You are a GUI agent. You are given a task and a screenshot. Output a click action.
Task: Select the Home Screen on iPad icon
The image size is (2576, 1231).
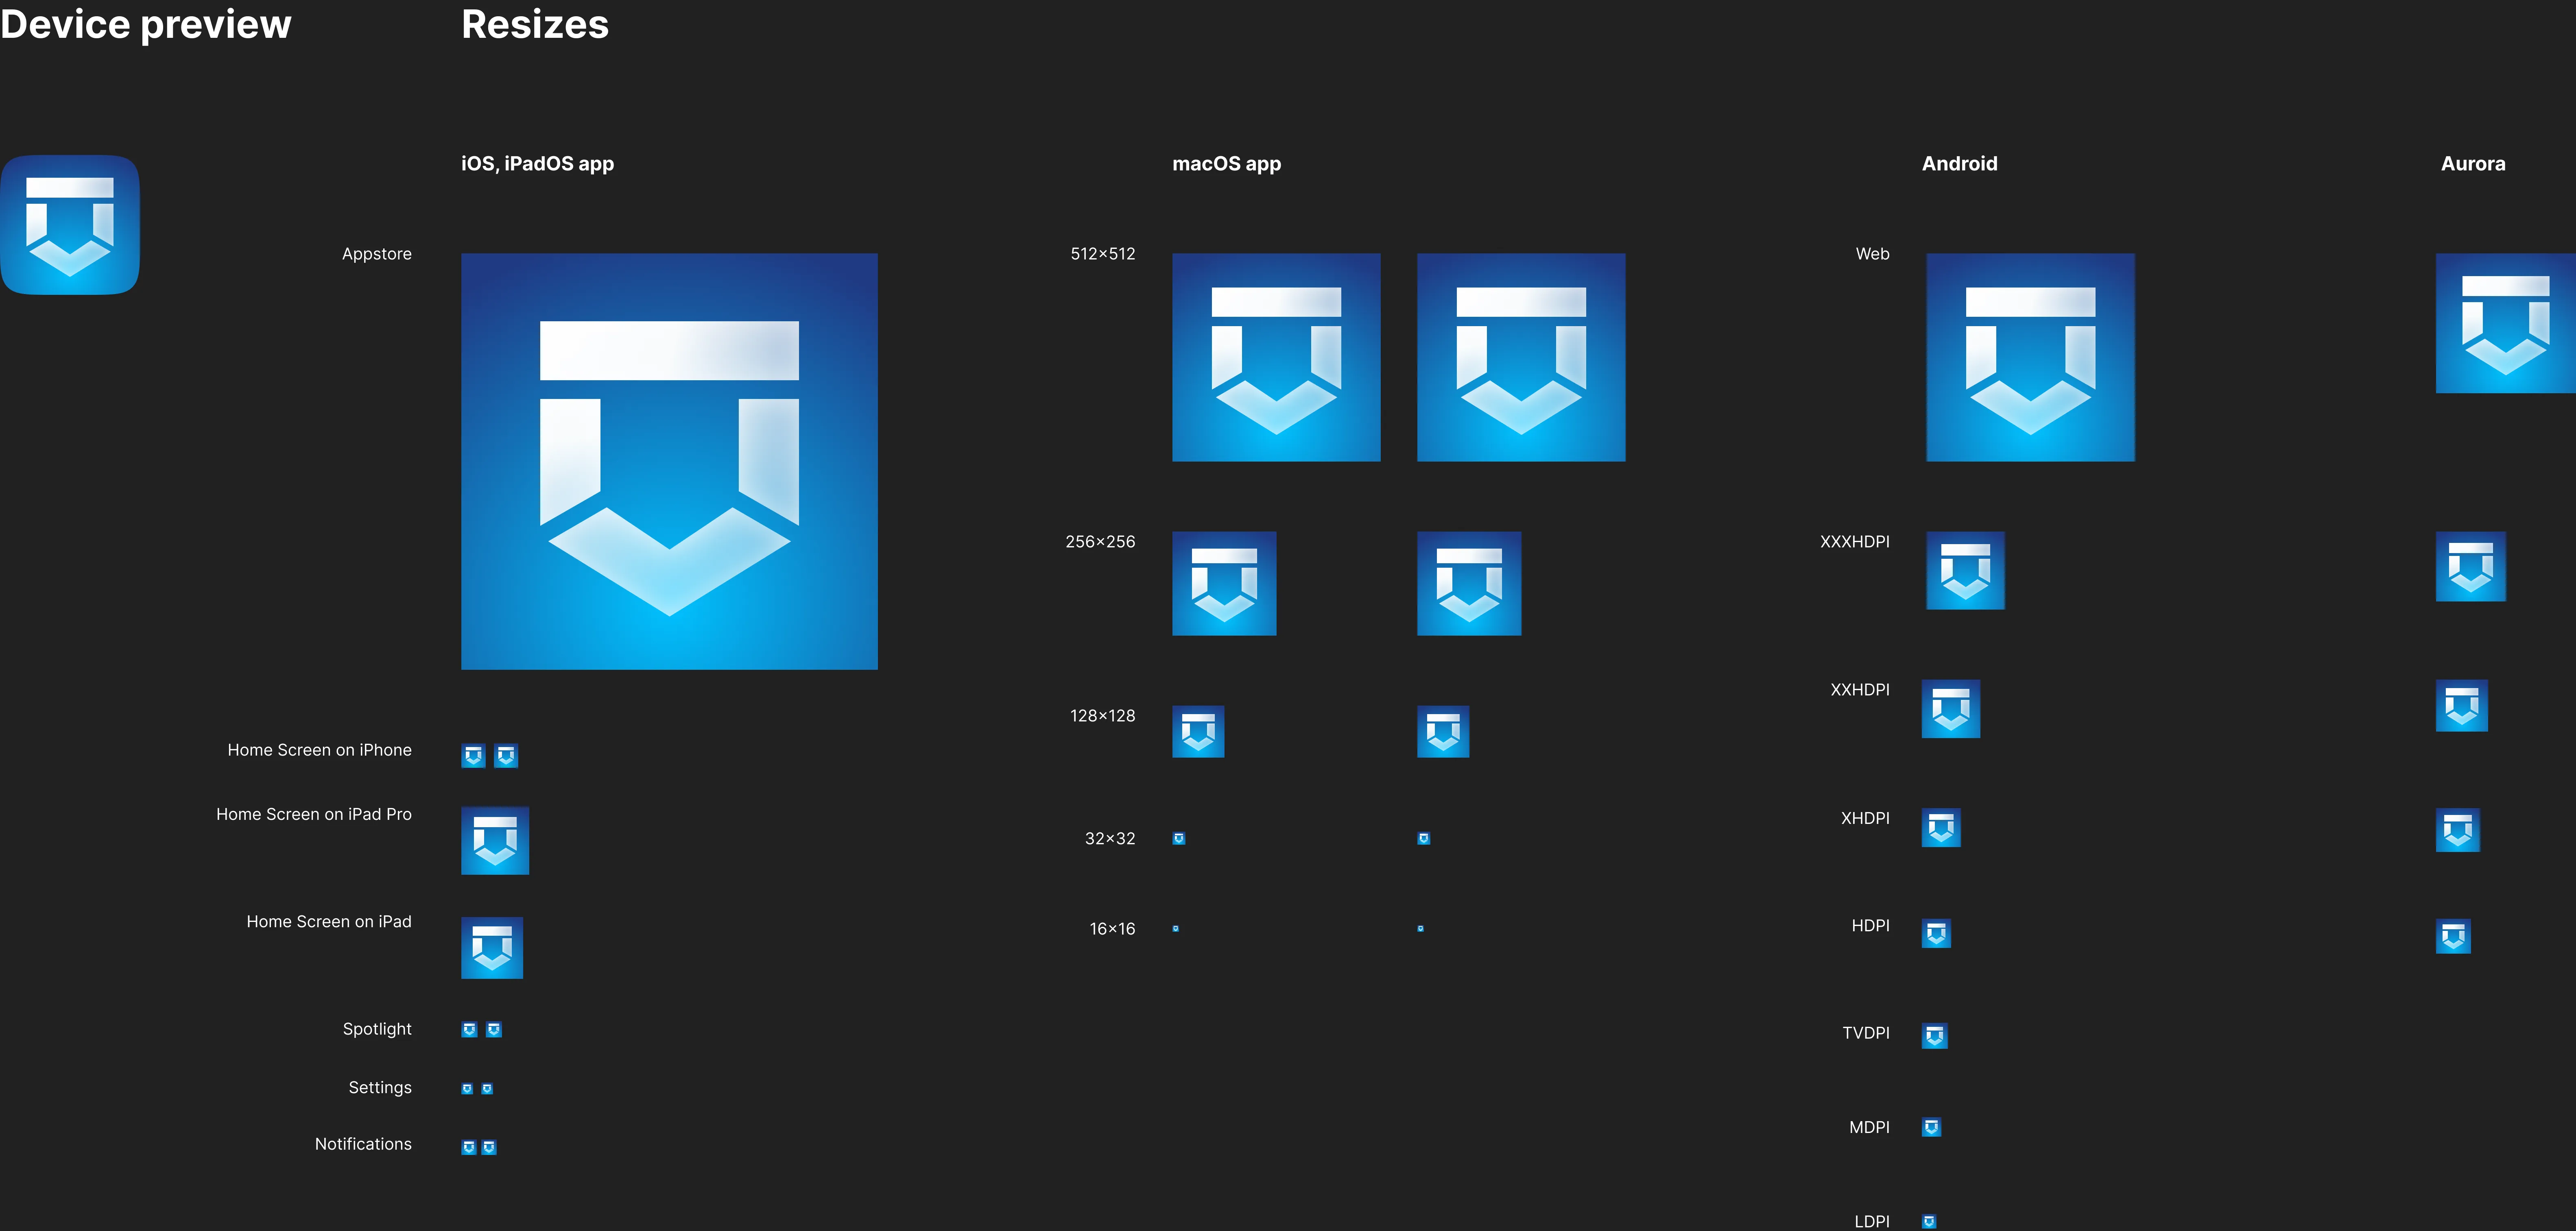tap(492, 947)
